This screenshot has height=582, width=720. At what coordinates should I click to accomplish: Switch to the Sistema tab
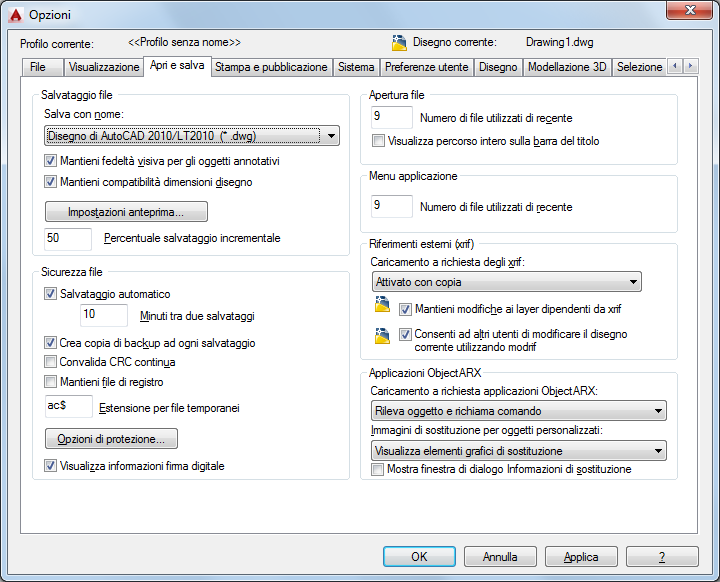click(x=356, y=67)
